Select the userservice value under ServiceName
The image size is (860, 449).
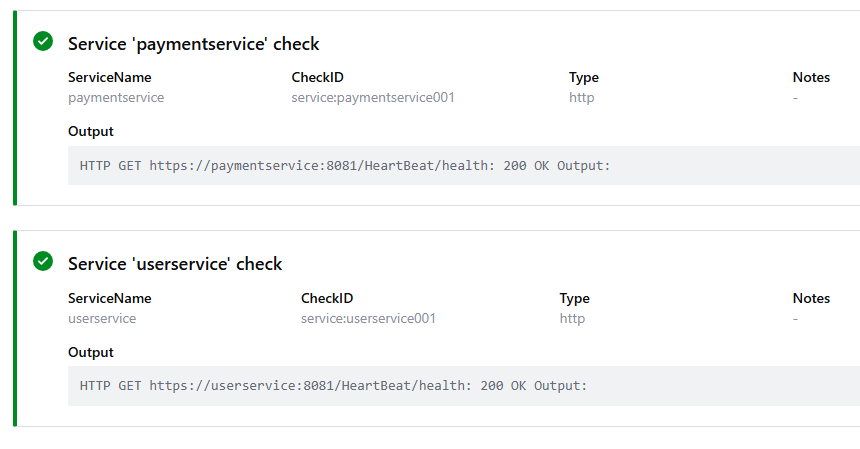(102, 318)
